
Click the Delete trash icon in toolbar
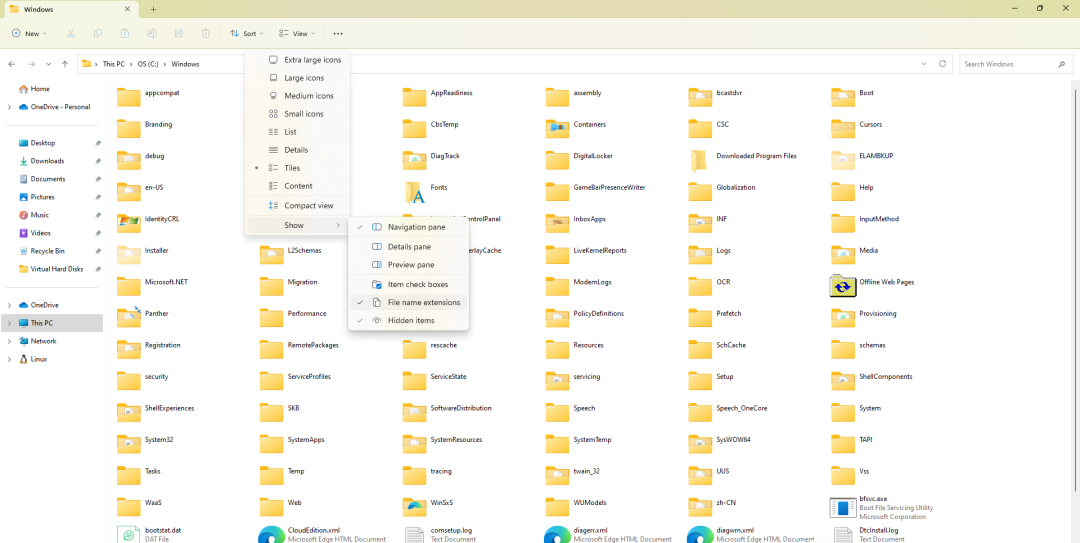[x=205, y=33]
